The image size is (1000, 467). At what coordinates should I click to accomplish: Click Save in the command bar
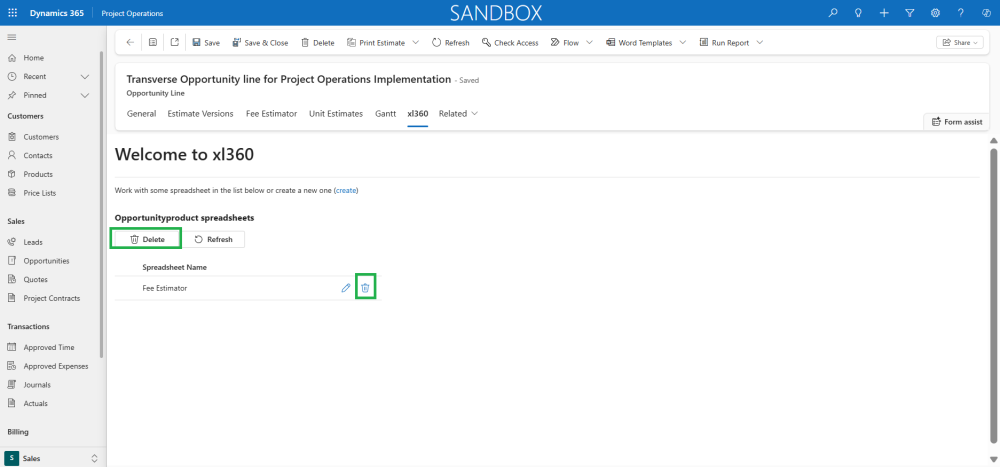coord(206,43)
